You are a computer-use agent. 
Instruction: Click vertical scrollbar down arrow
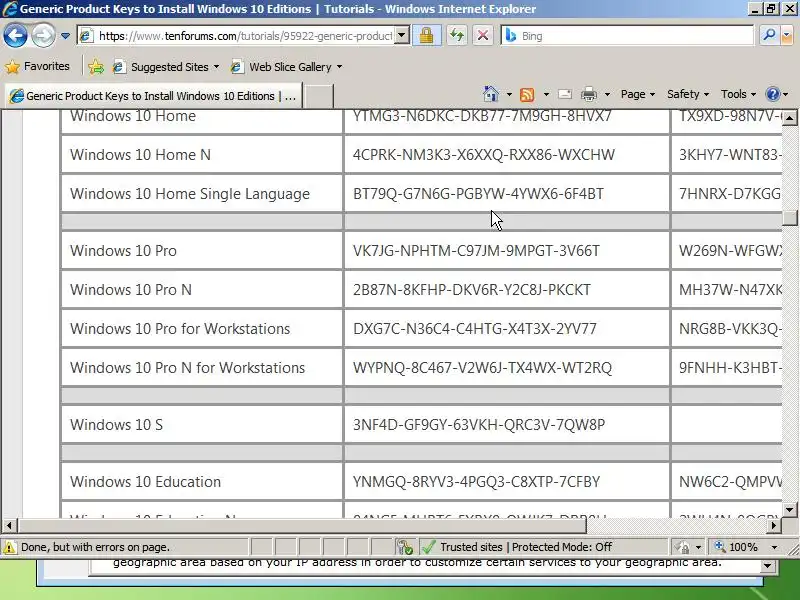click(x=789, y=509)
